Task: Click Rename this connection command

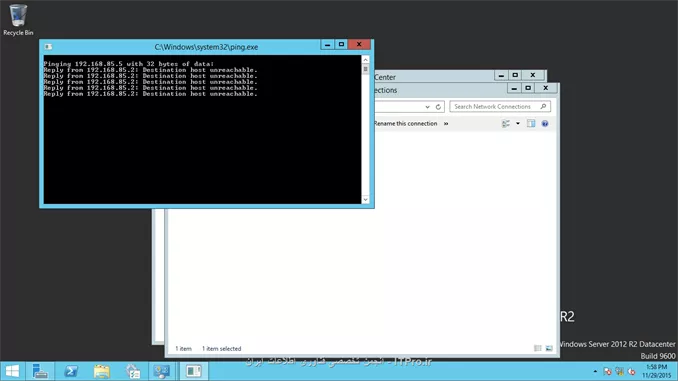Action: [405, 124]
